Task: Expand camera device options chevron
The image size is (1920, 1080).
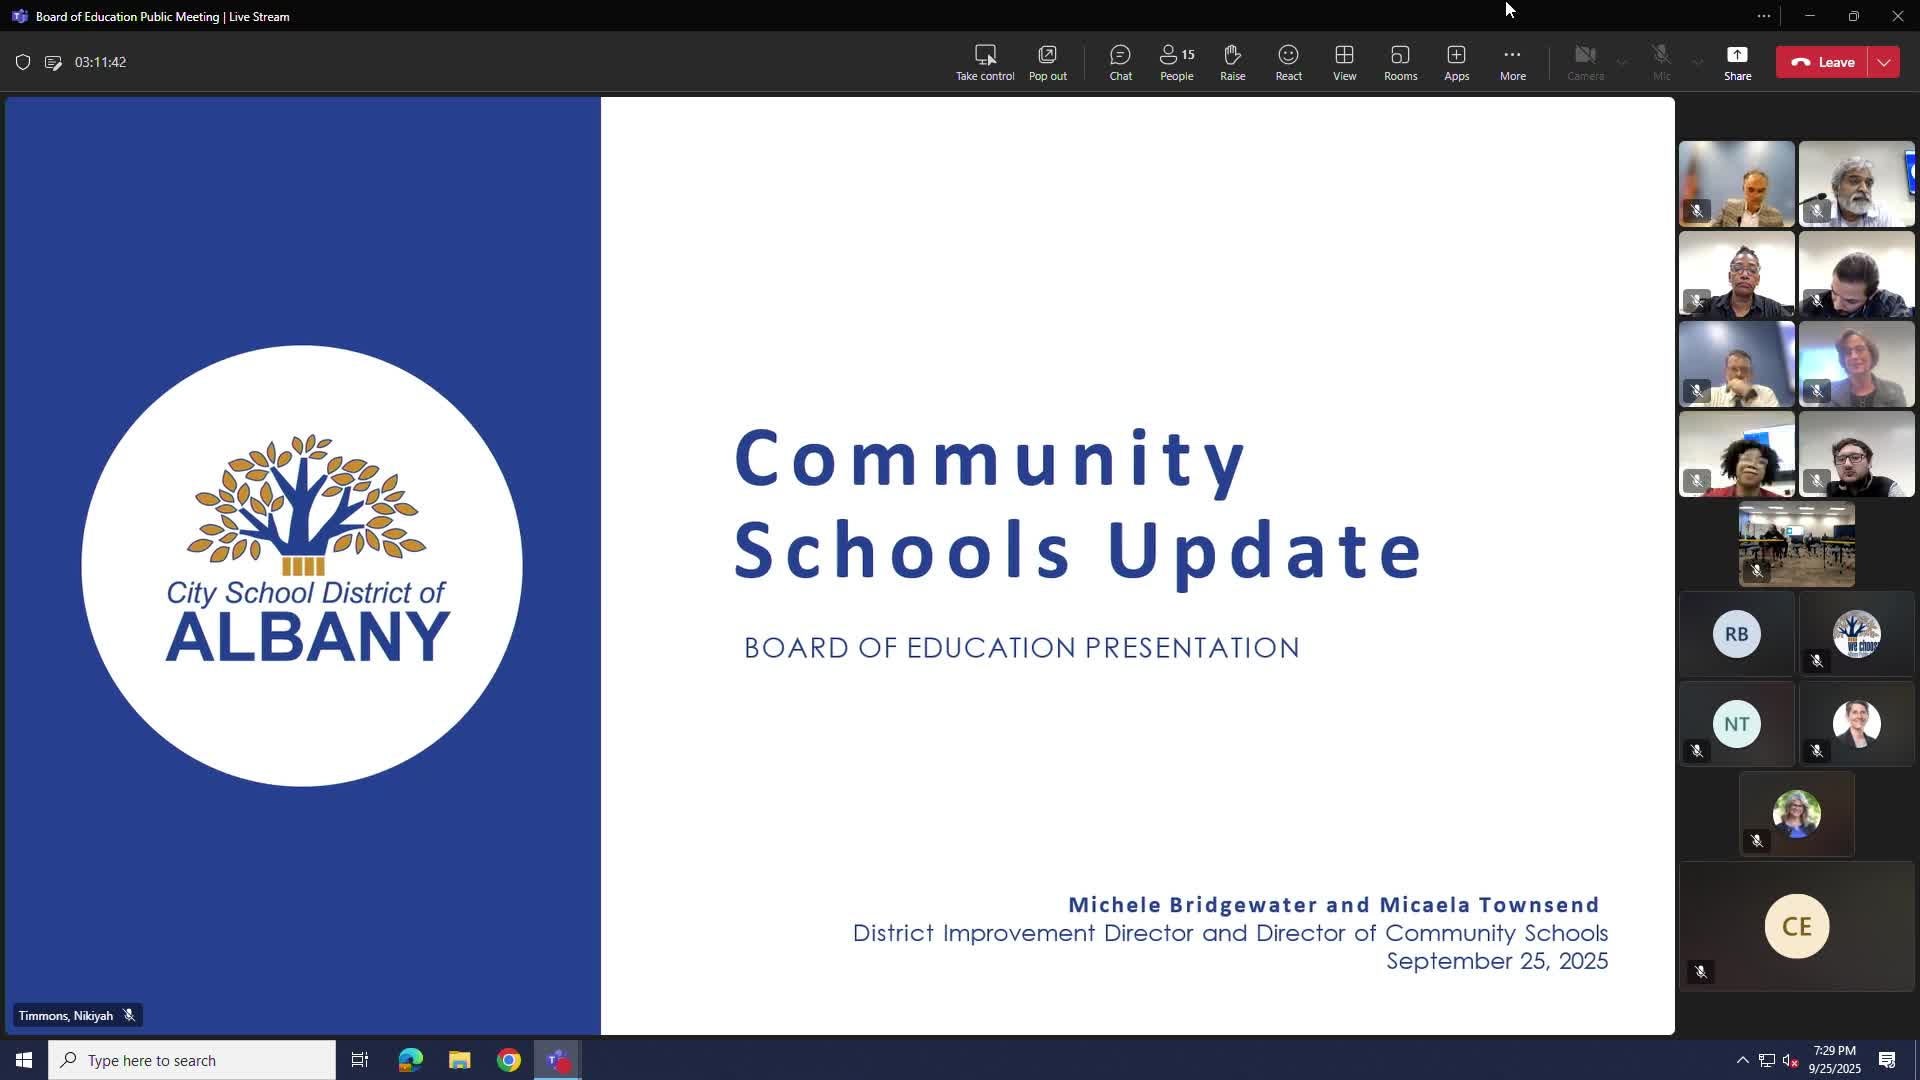Action: pos(1622,62)
